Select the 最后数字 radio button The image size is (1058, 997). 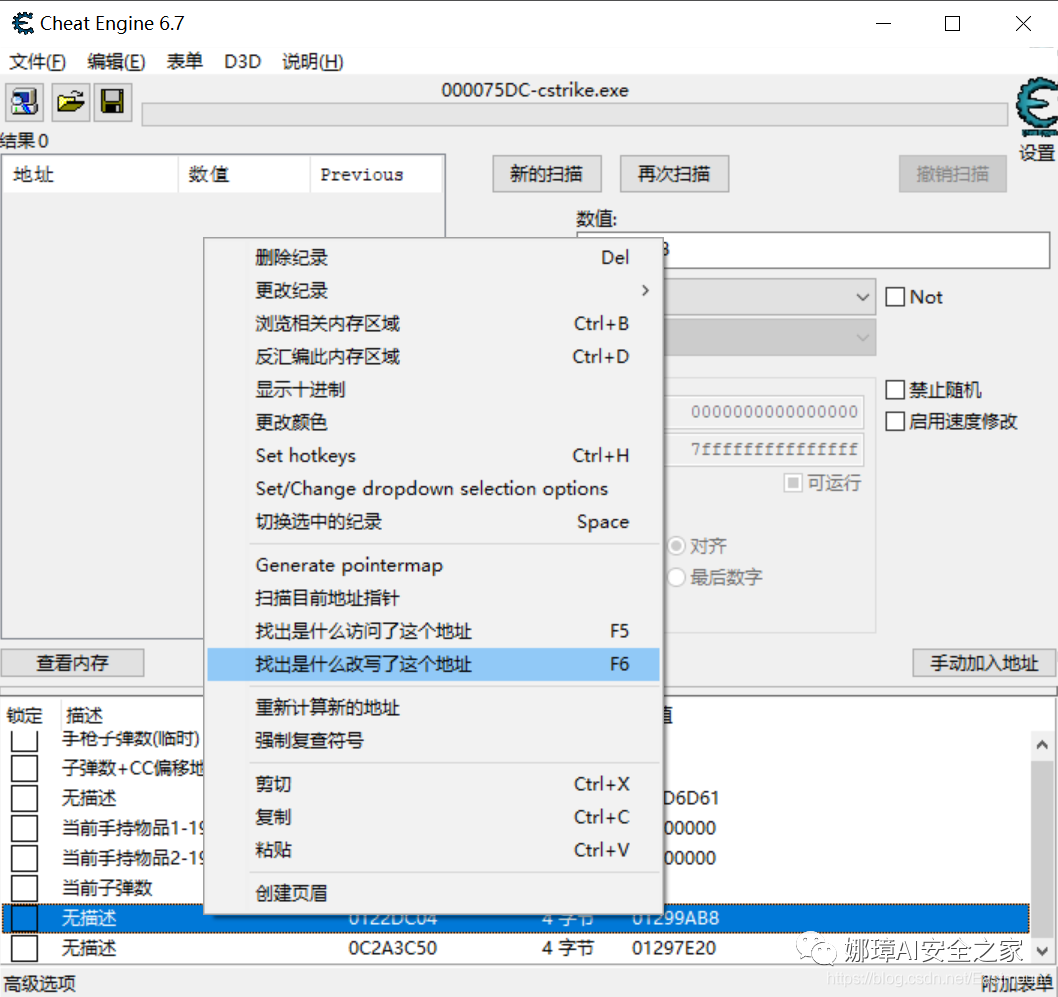click(x=676, y=577)
